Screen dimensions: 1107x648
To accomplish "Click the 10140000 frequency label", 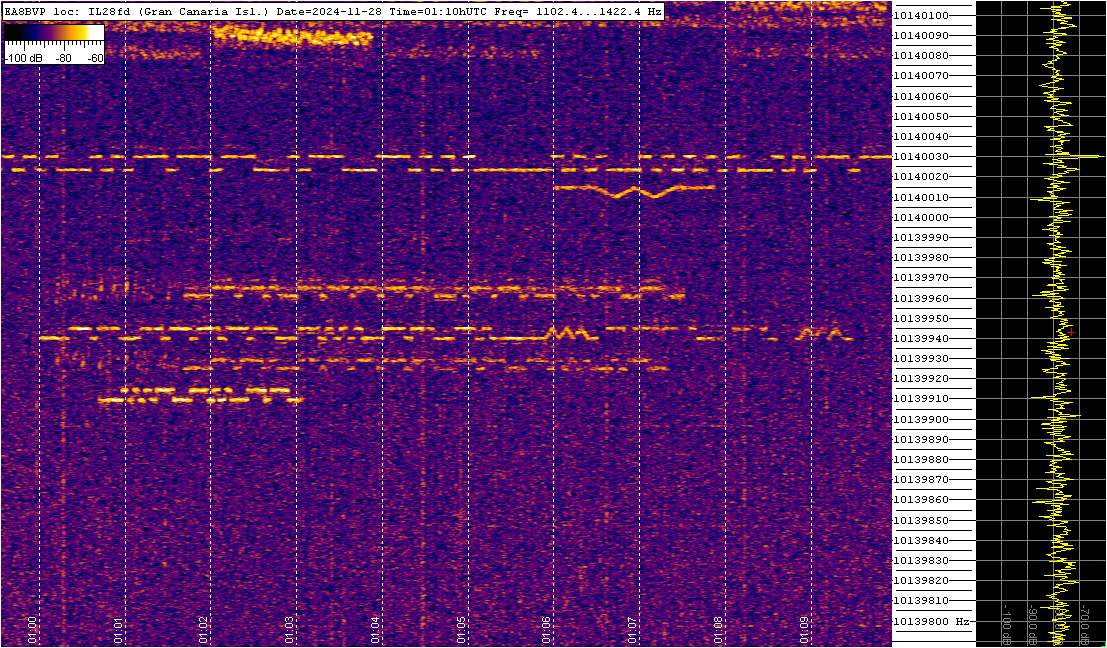I will [921, 217].
